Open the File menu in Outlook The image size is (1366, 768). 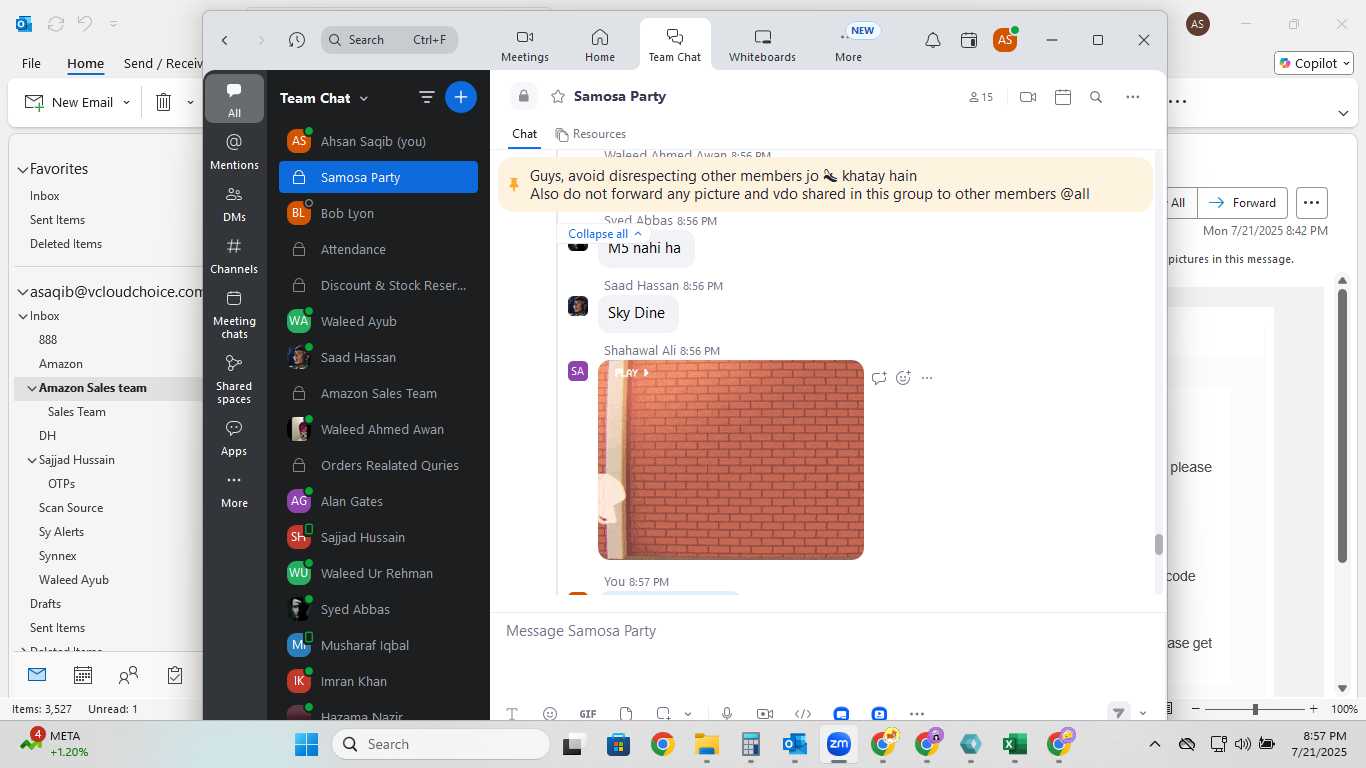point(31,63)
